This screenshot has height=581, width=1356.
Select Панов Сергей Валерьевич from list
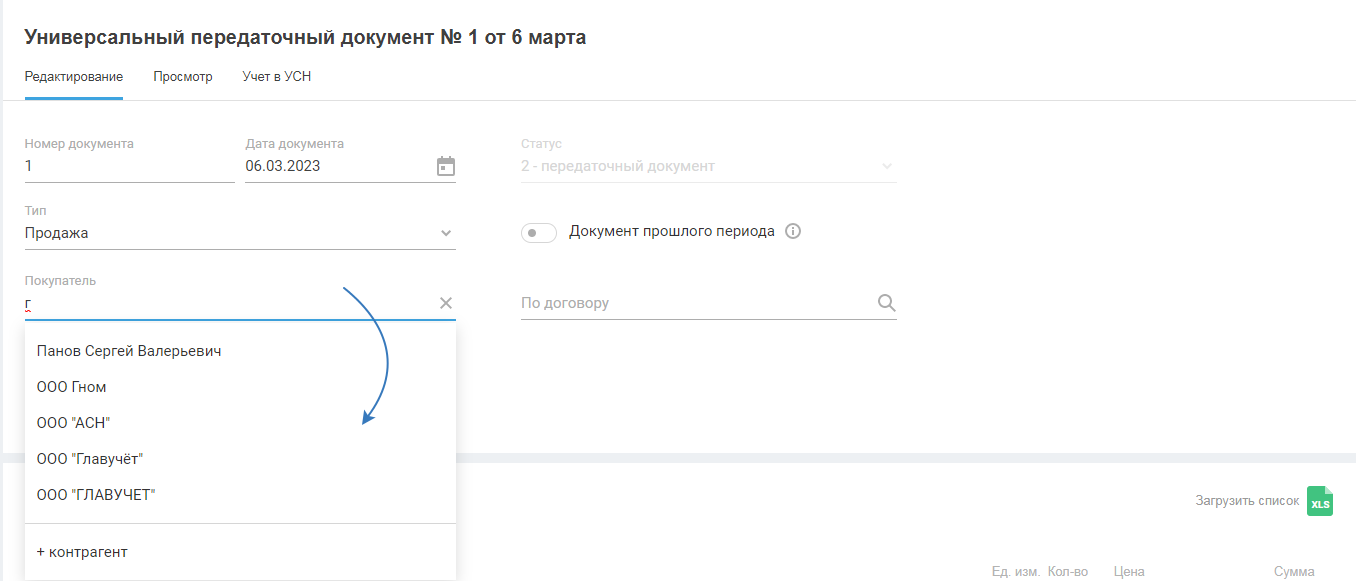(x=129, y=351)
